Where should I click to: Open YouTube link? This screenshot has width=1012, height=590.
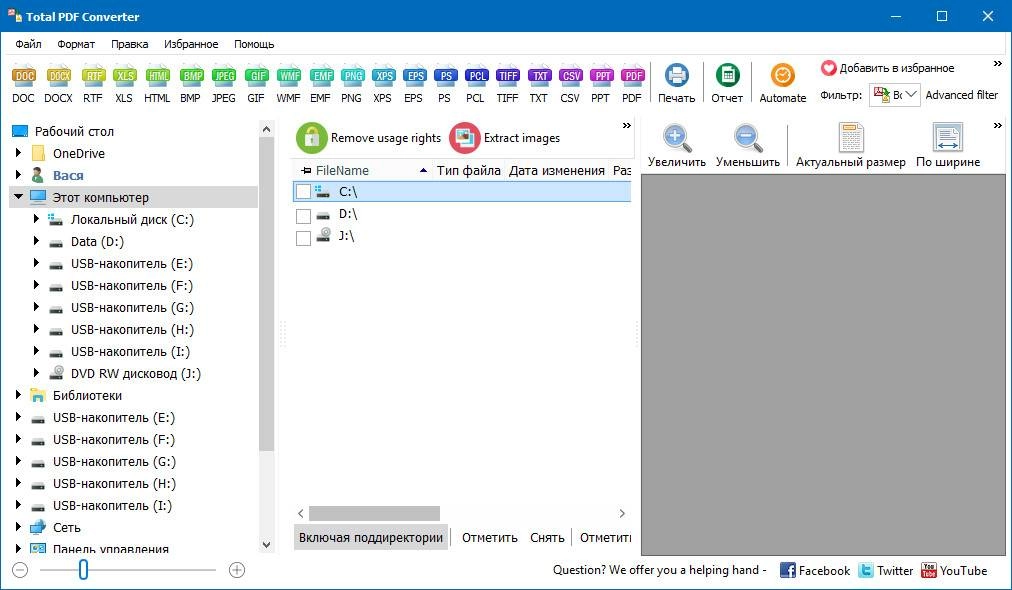(954, 571)
